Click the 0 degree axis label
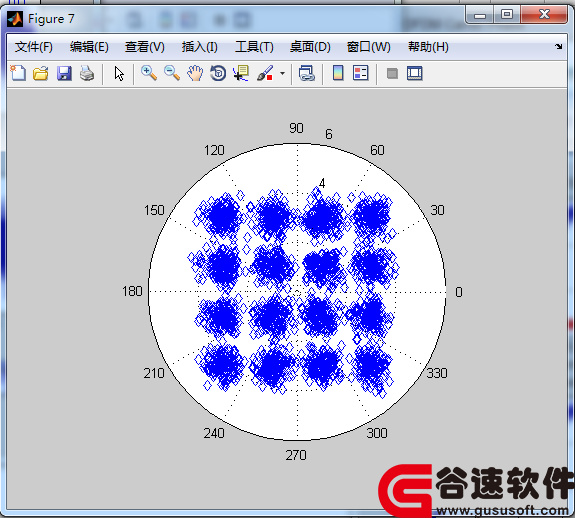The image size is (575, 518). tap(459, 292)
